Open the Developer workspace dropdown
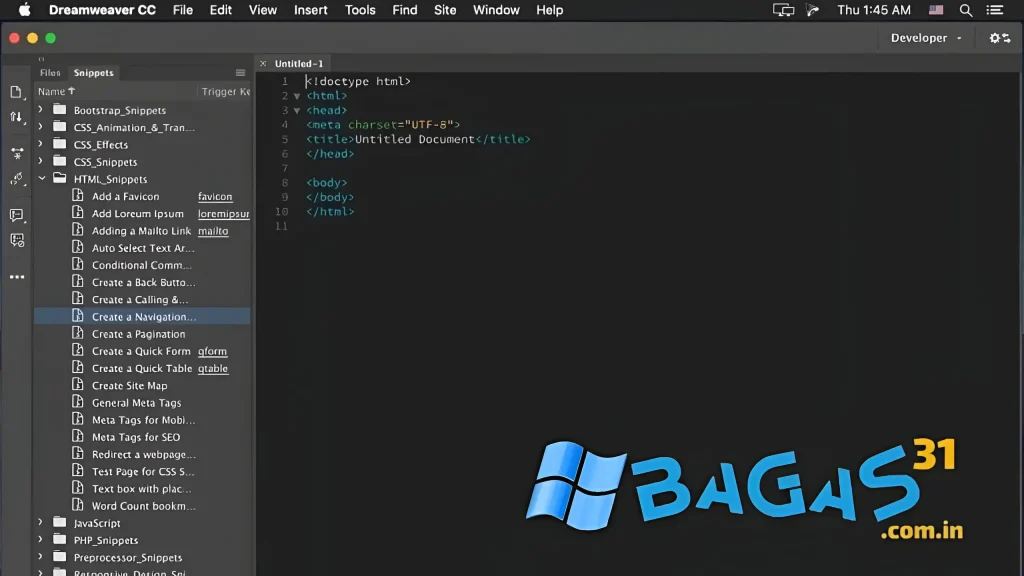 point(926,38)
